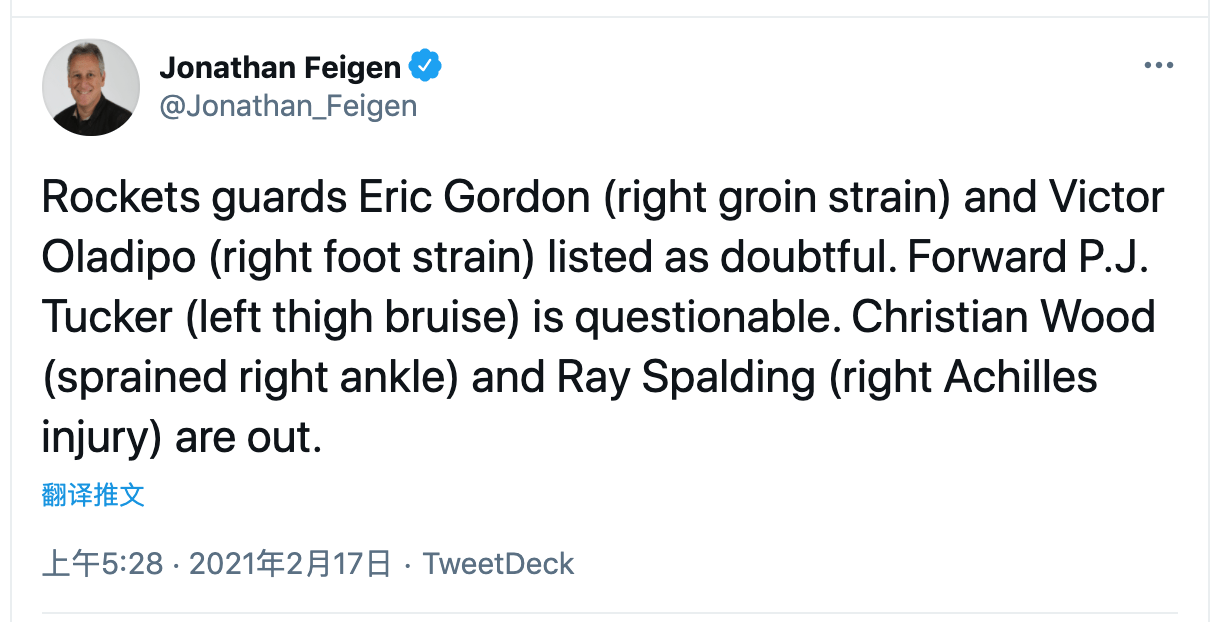Viewport: 1224px width, 622px height.
Task: Click the Jonathan Feigen display name
Action: tap(280, 68)
